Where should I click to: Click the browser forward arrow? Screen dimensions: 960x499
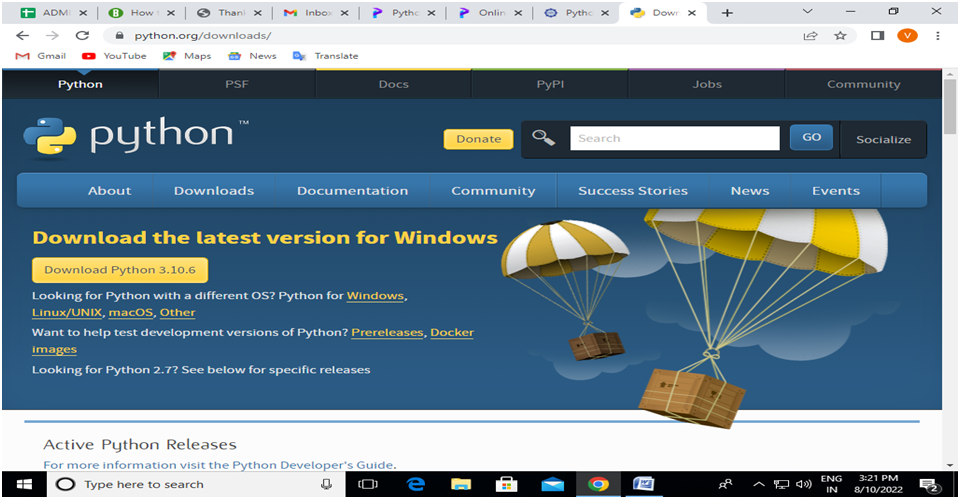coord(53,36)
